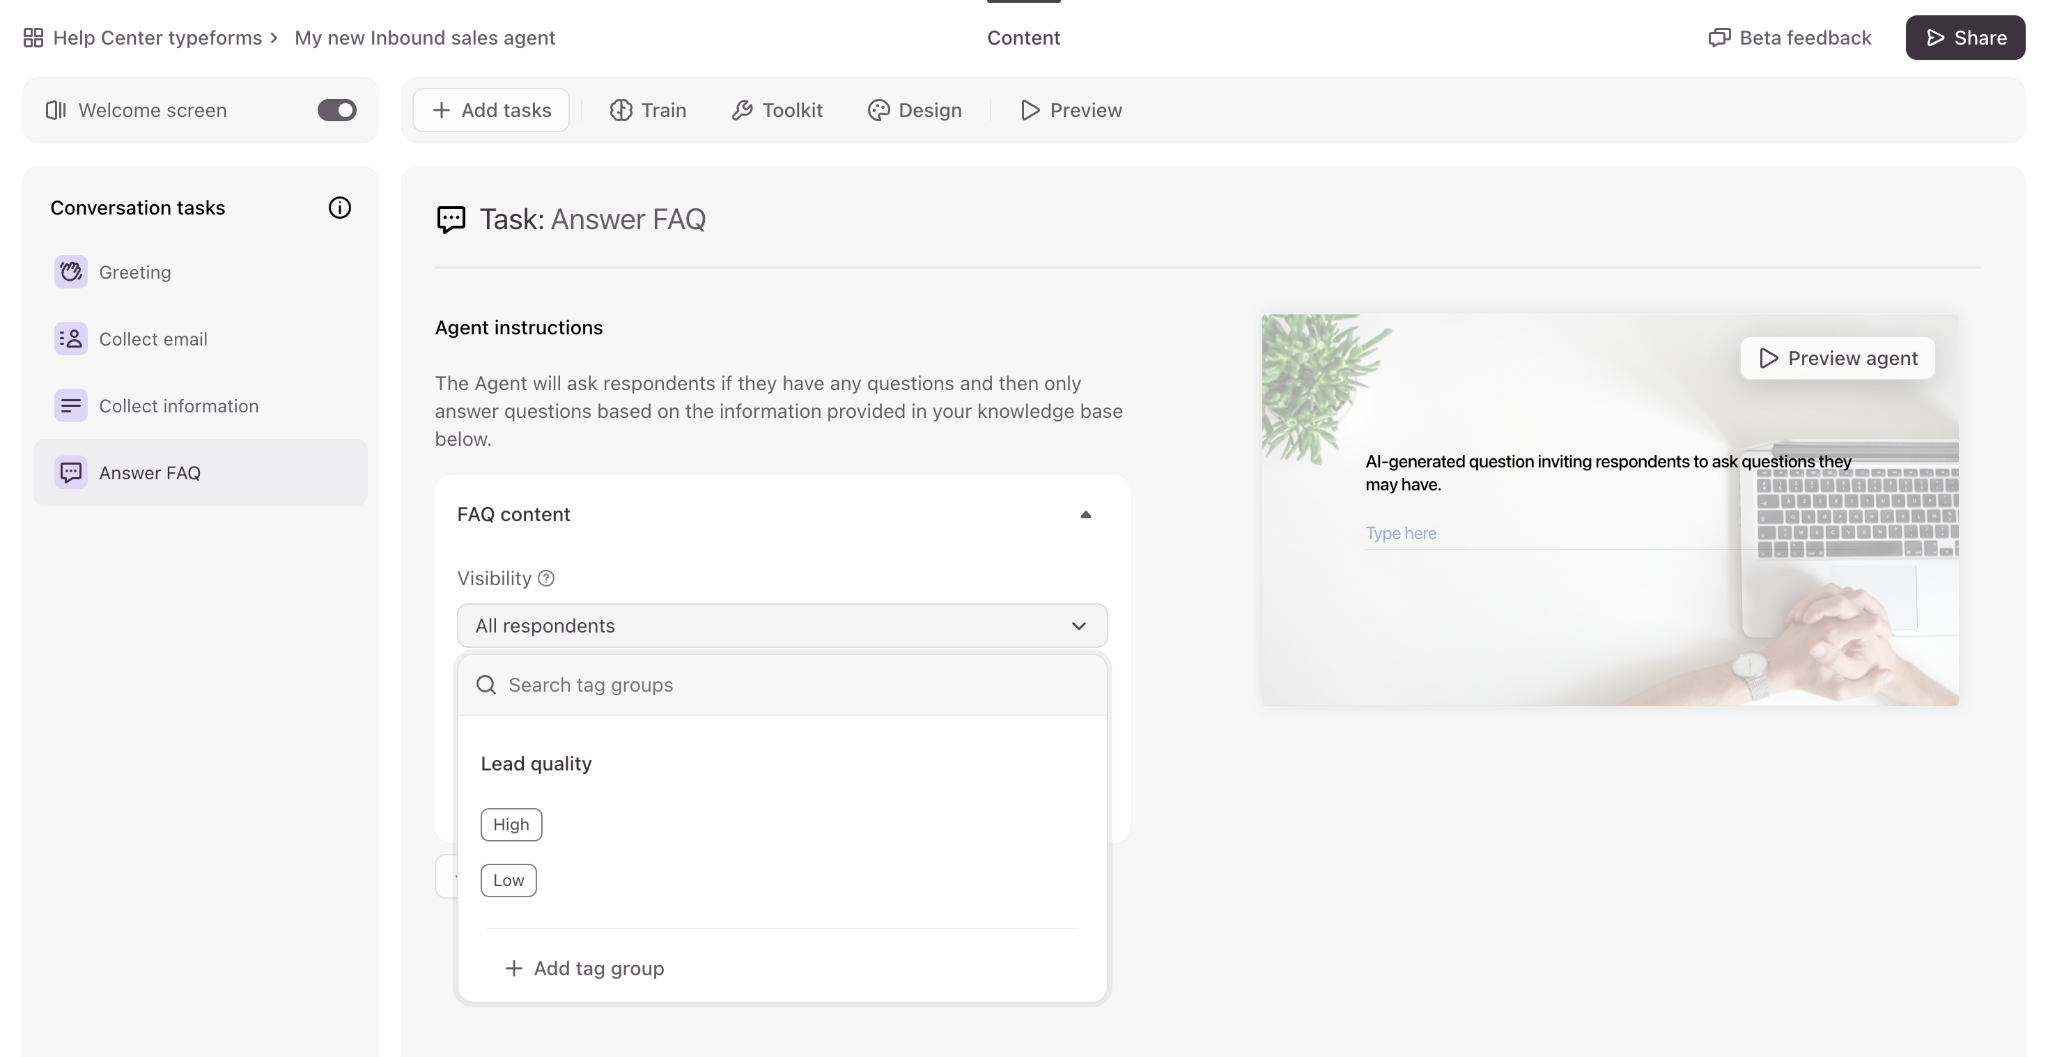Click the Share button
Viewport: 2048px width, 1057px height.
1965,38
